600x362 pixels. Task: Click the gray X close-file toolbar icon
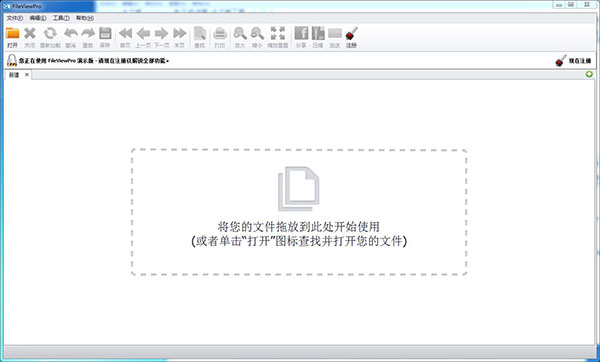29,34
